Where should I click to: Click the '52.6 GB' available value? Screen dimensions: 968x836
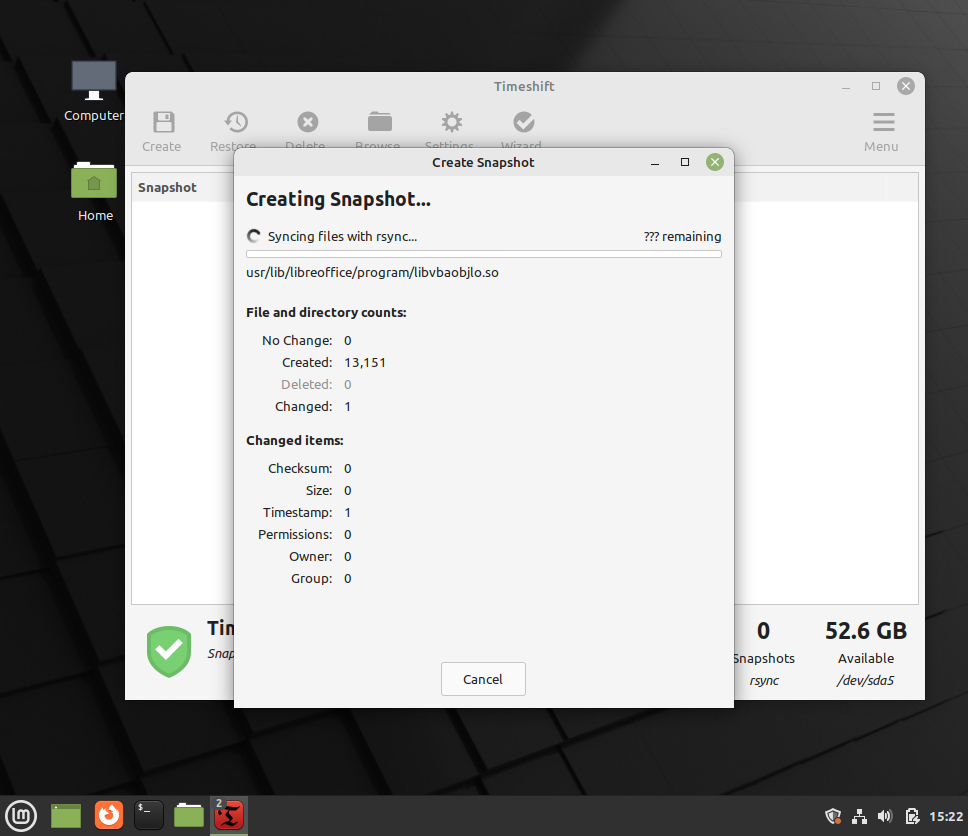pos(866,630)
